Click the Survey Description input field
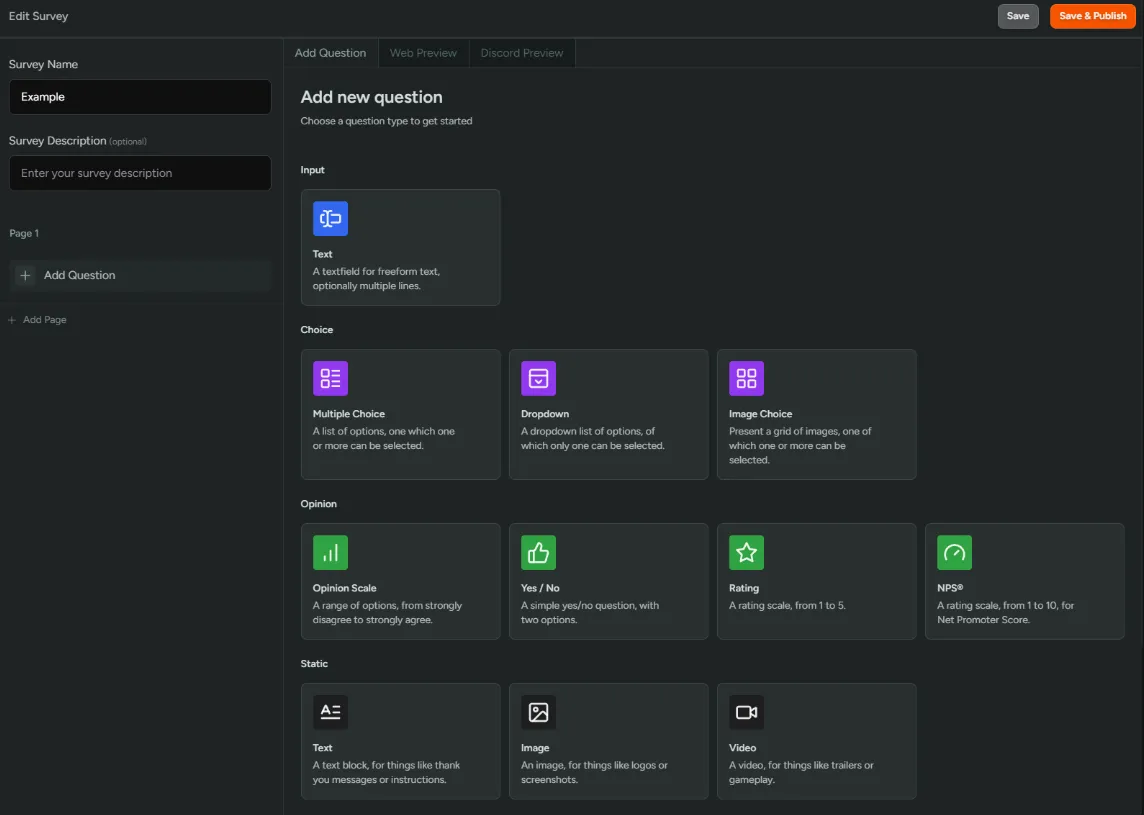This screenshot has width=1144, height=815. pyautogui.click(x=140, y=173)
